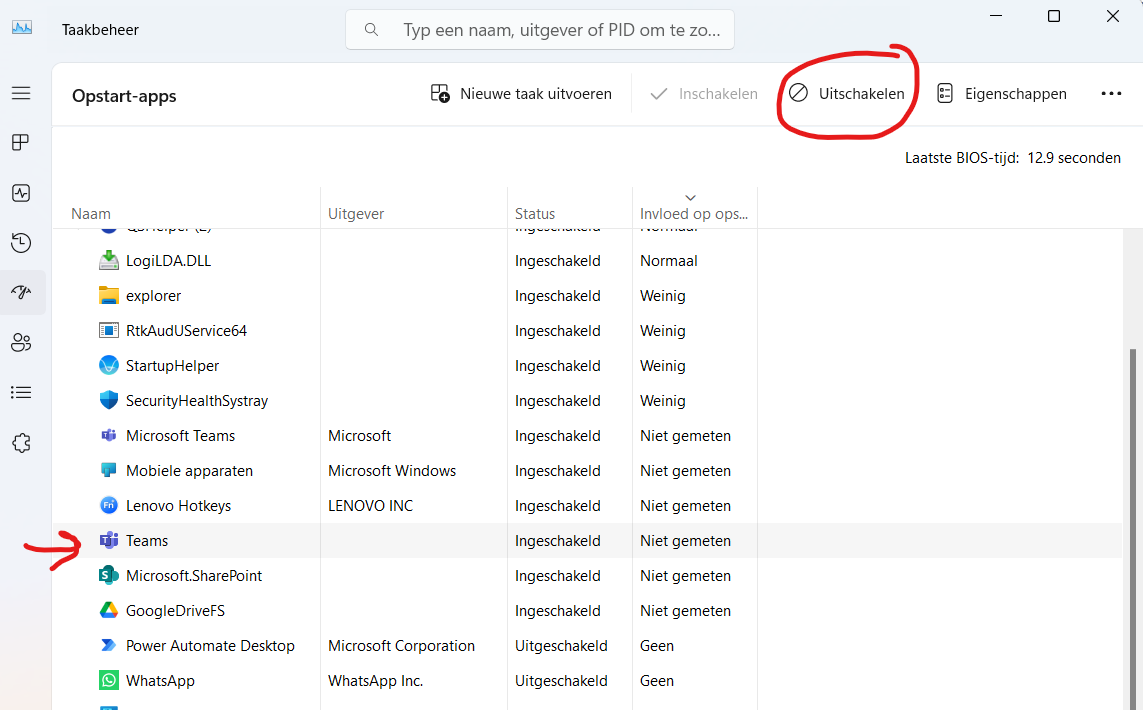This screenshot has width=1143, height=710.
Task: Open the Services page icon in the sidebar
Action: (21, 442)
